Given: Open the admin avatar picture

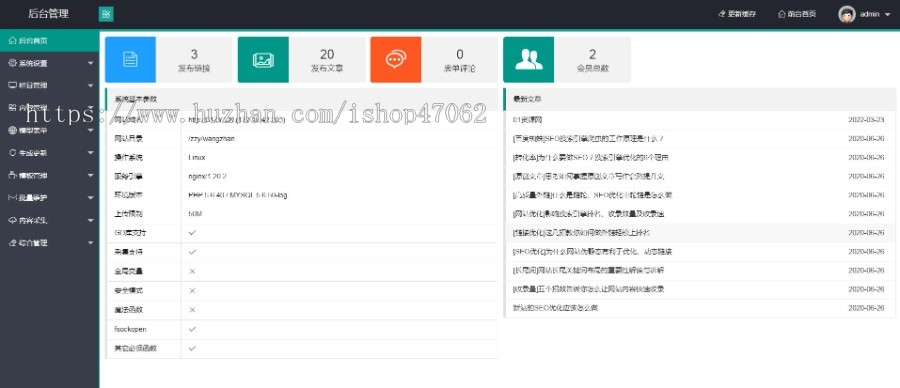Looking at the screenshot, I should point(847,14).
